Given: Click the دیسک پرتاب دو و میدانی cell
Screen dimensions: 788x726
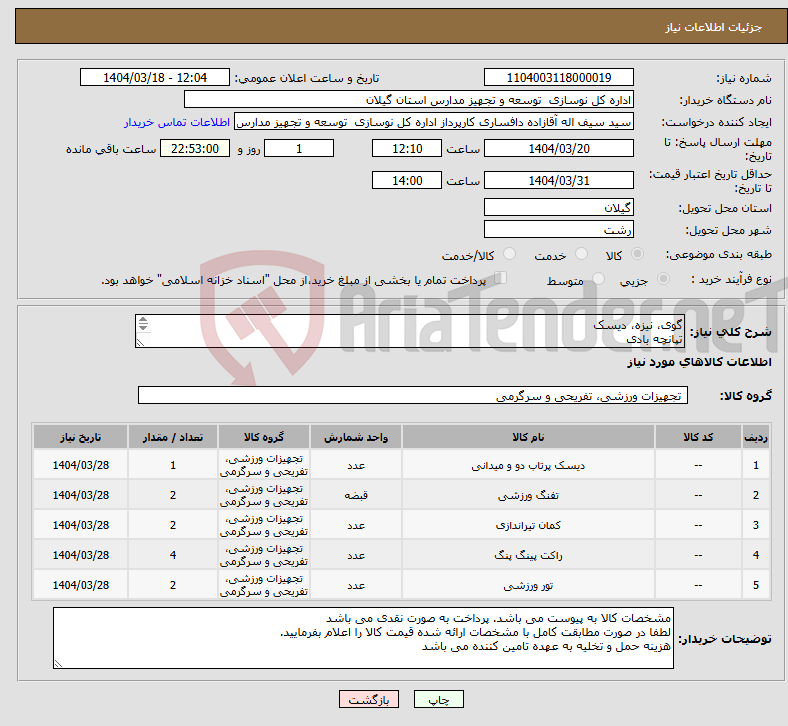Looking at the screenshot, I should pyautogui.click(x=528, y=465).
